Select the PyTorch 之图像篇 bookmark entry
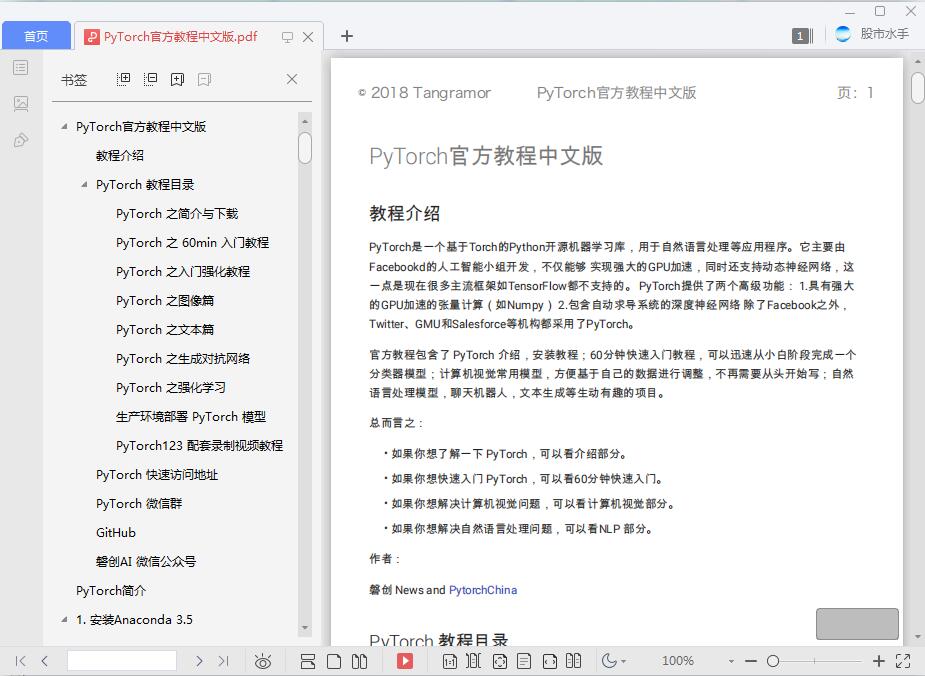This screenshot has height=676, width=925. click(166, 300)
